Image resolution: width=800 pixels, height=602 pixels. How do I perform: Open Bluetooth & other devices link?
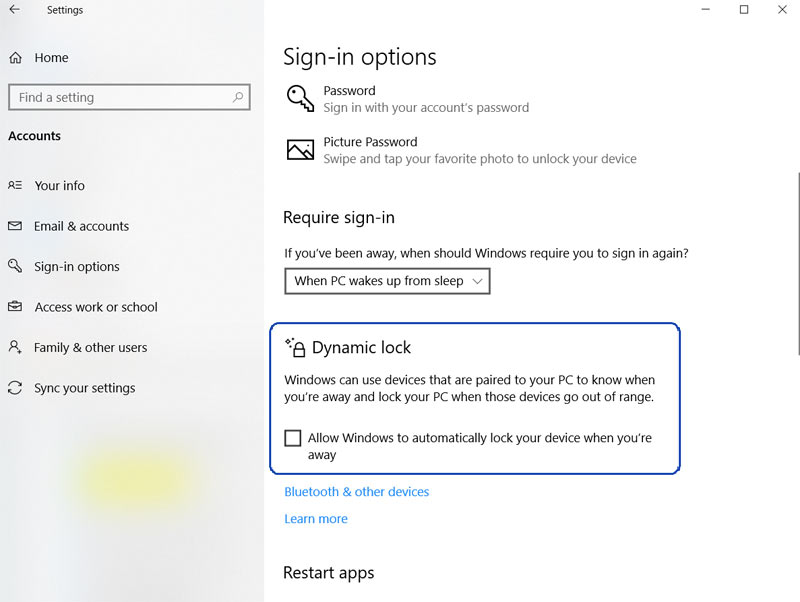pos(356,492)
